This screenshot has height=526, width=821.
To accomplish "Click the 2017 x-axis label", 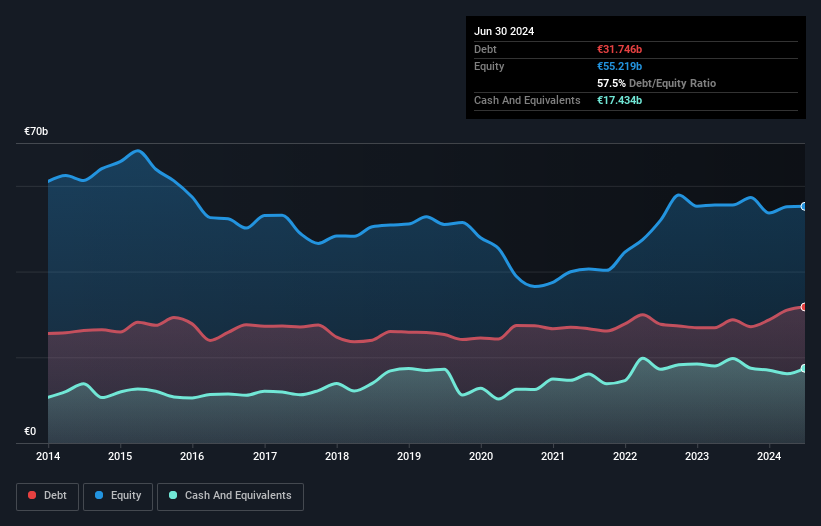I will pos(265,456).
